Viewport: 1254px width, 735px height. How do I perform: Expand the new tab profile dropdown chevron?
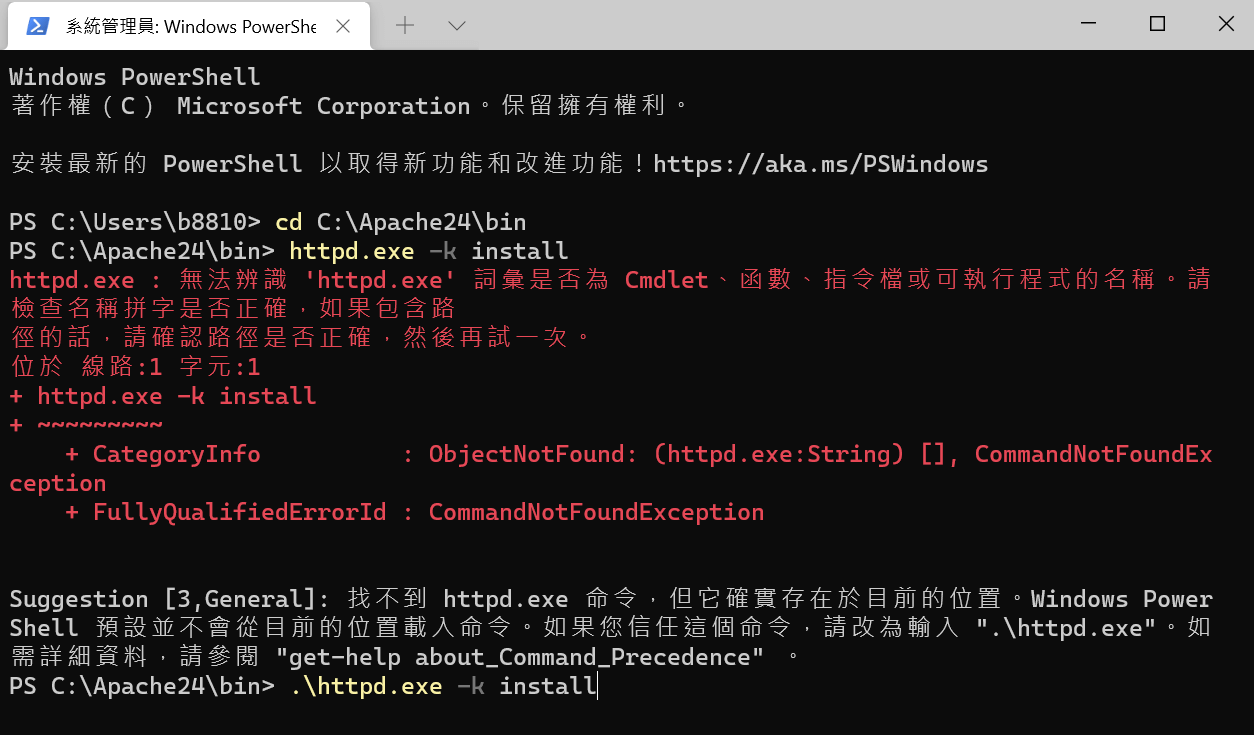[x=457, y=26]
